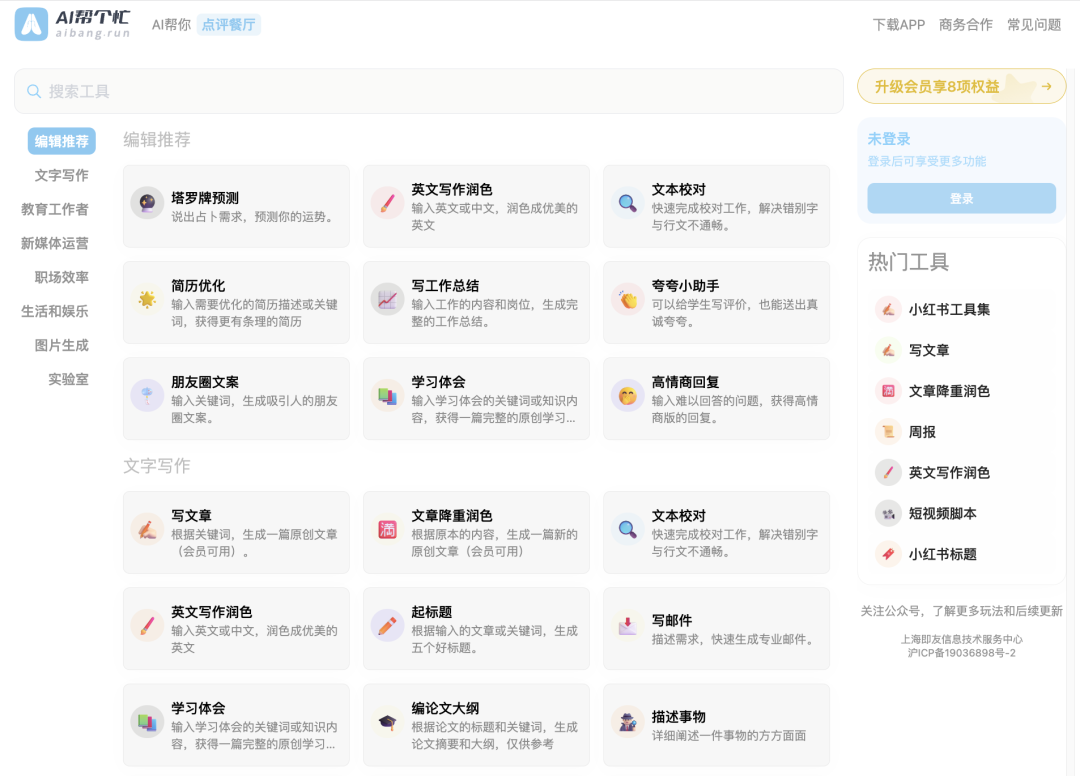Click the 沪ICP备19036898号-2 link

pyautogui.click(x=962, y=653)
